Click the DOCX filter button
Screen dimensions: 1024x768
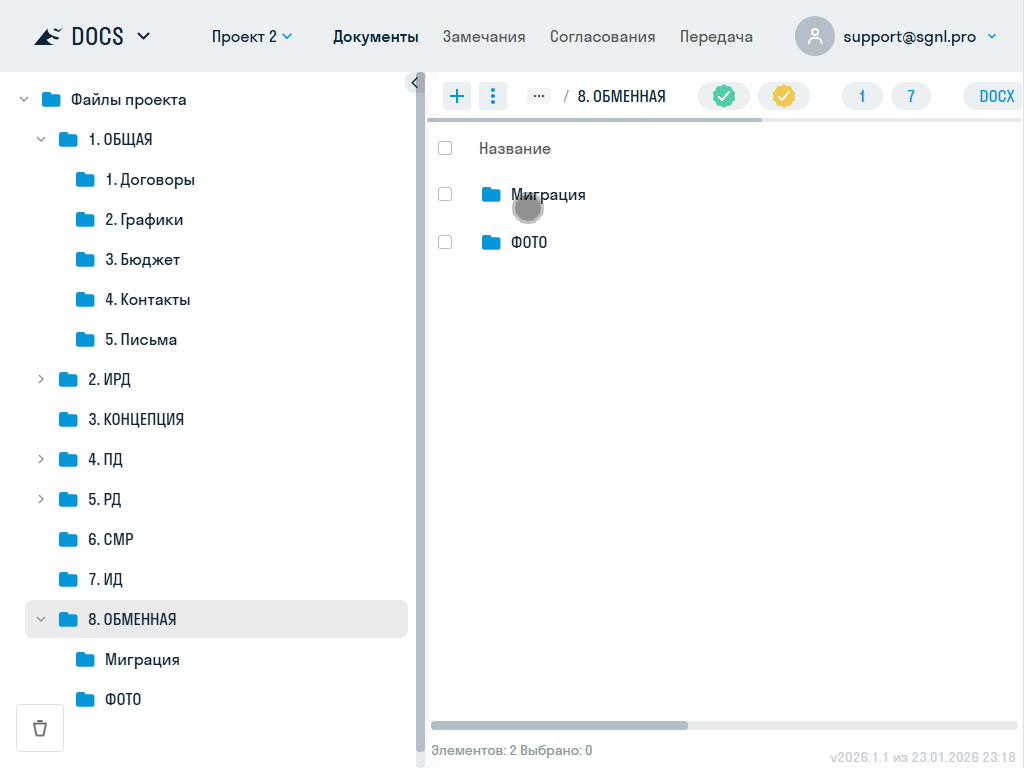[x=996, y=96]
